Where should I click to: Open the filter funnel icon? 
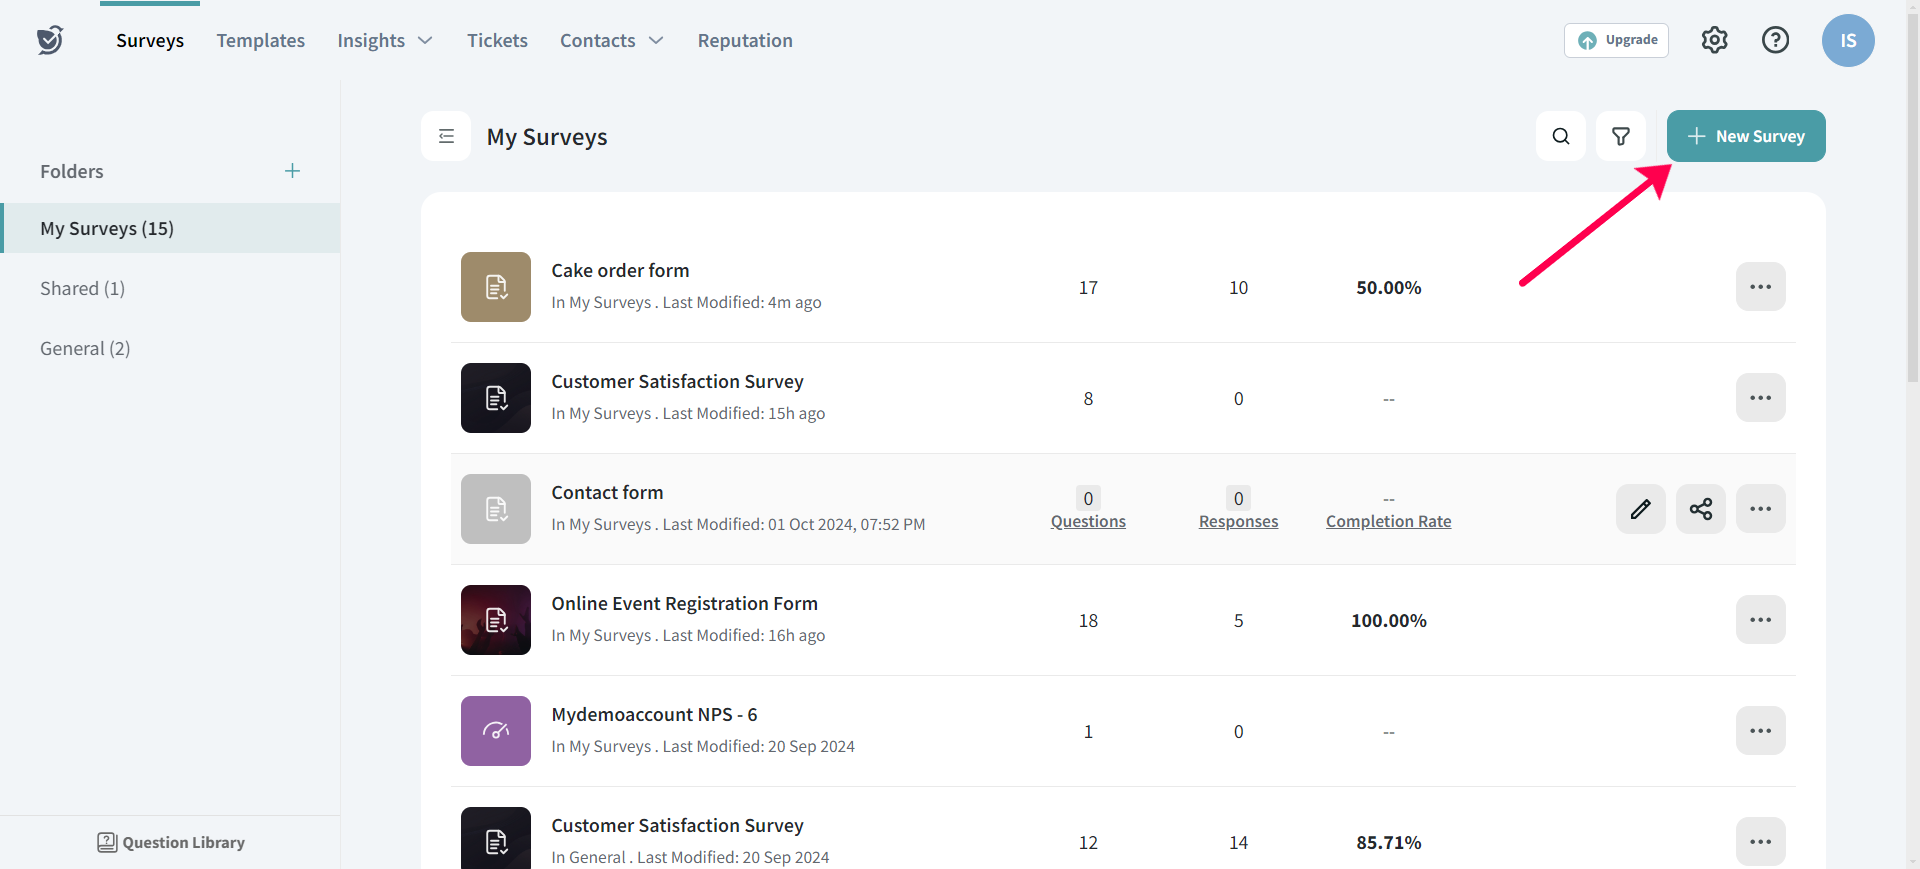[x=1620, y=136]
